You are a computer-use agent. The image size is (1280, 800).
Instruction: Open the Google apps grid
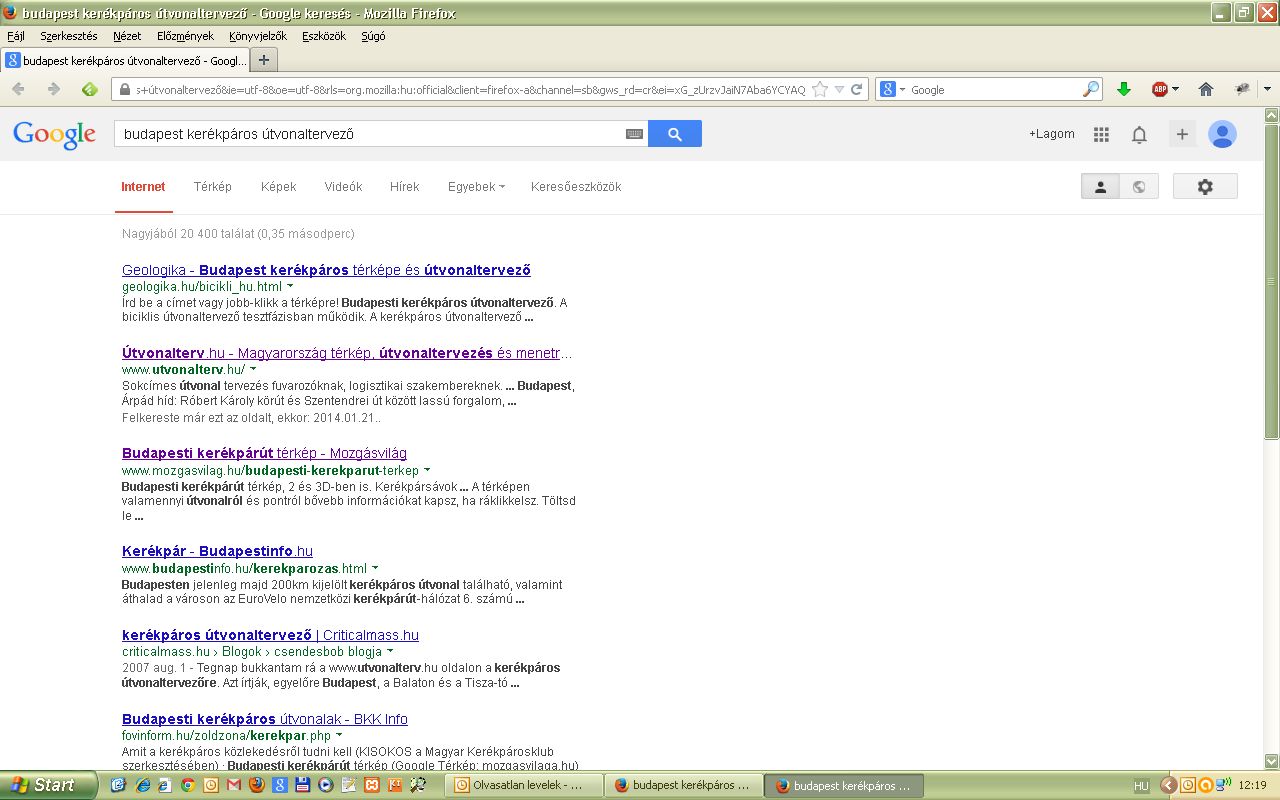(x=1101, y=134)
